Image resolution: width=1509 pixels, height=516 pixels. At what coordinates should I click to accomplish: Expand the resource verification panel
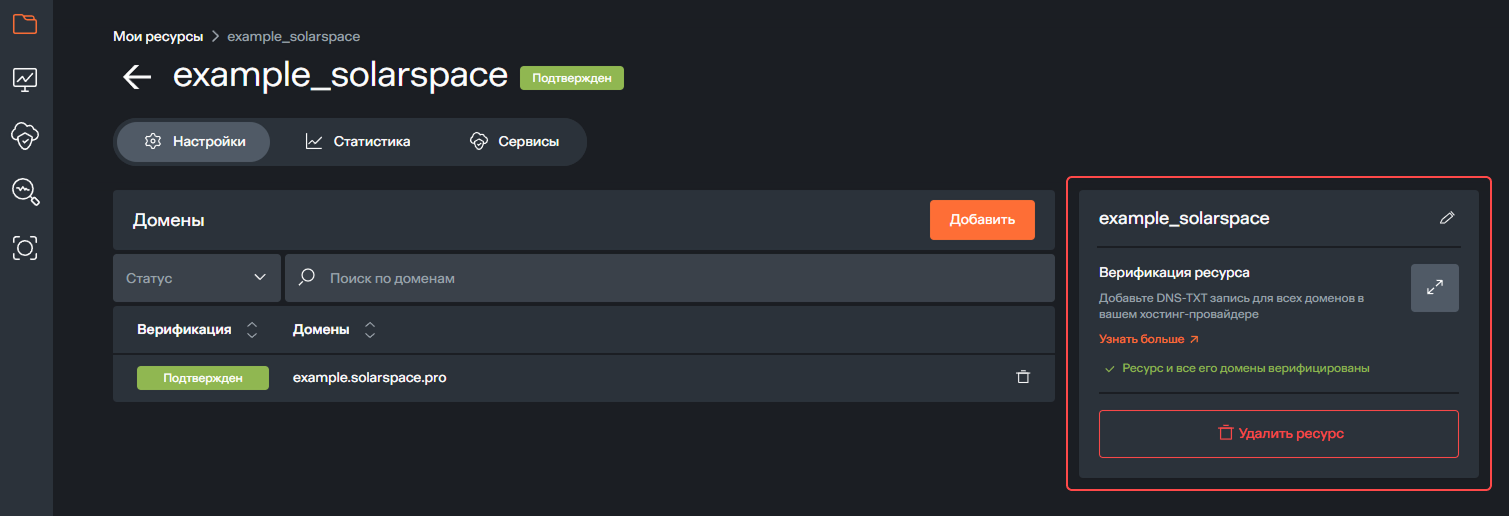1434,288
